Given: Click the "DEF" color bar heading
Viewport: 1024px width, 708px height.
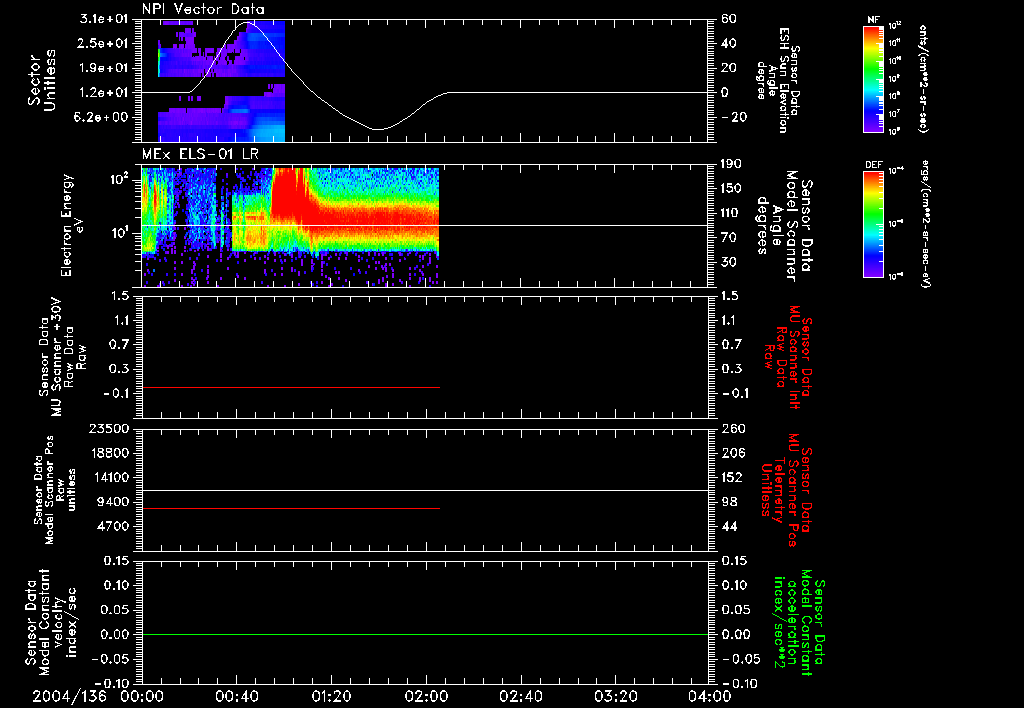Looking at the screenshot, I should click(x=873, y=165).
